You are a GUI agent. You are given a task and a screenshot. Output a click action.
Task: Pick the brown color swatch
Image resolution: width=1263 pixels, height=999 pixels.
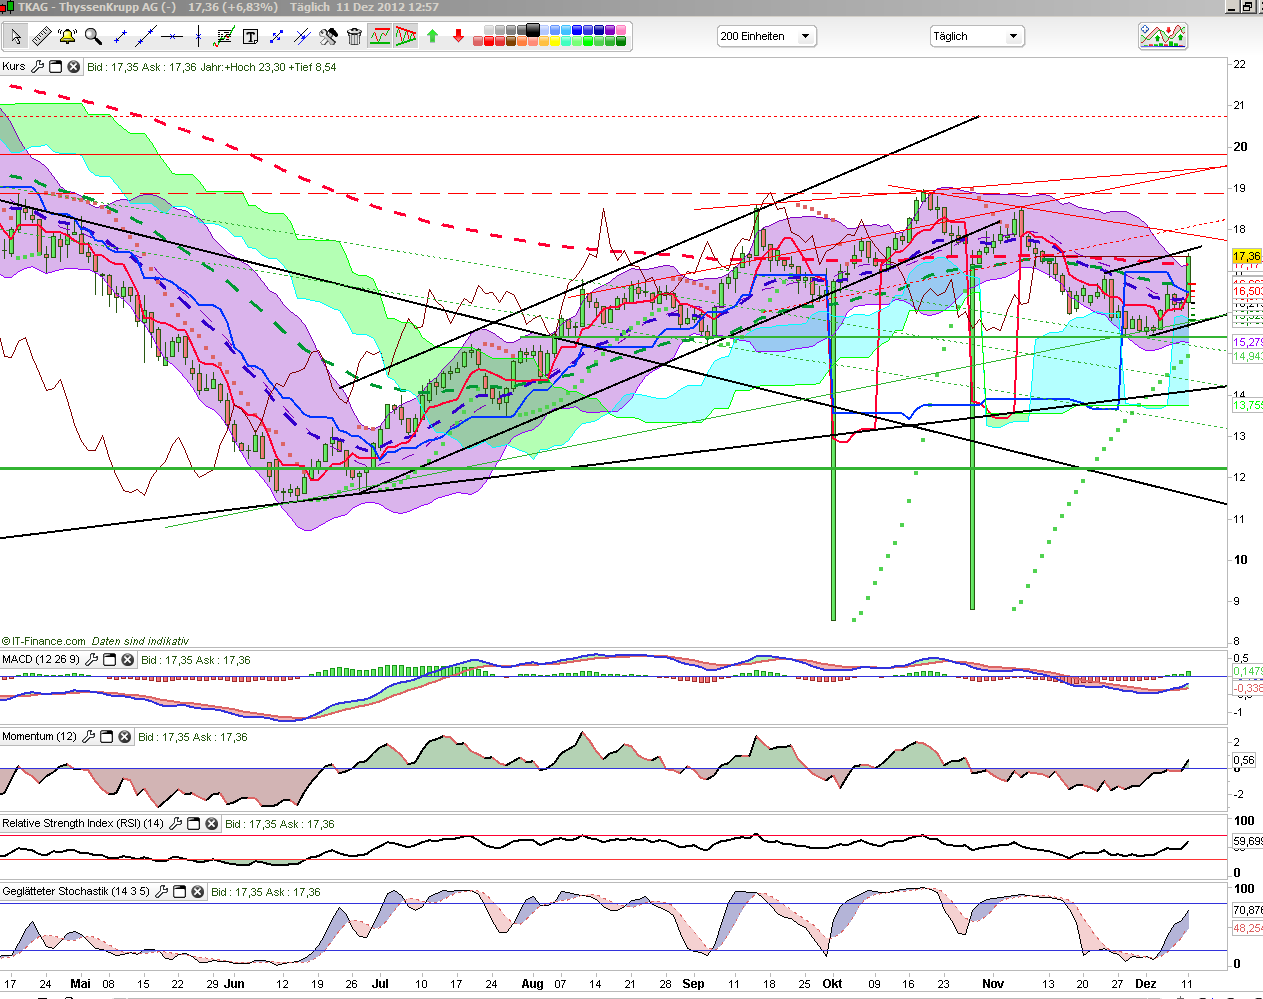(511, 41)
